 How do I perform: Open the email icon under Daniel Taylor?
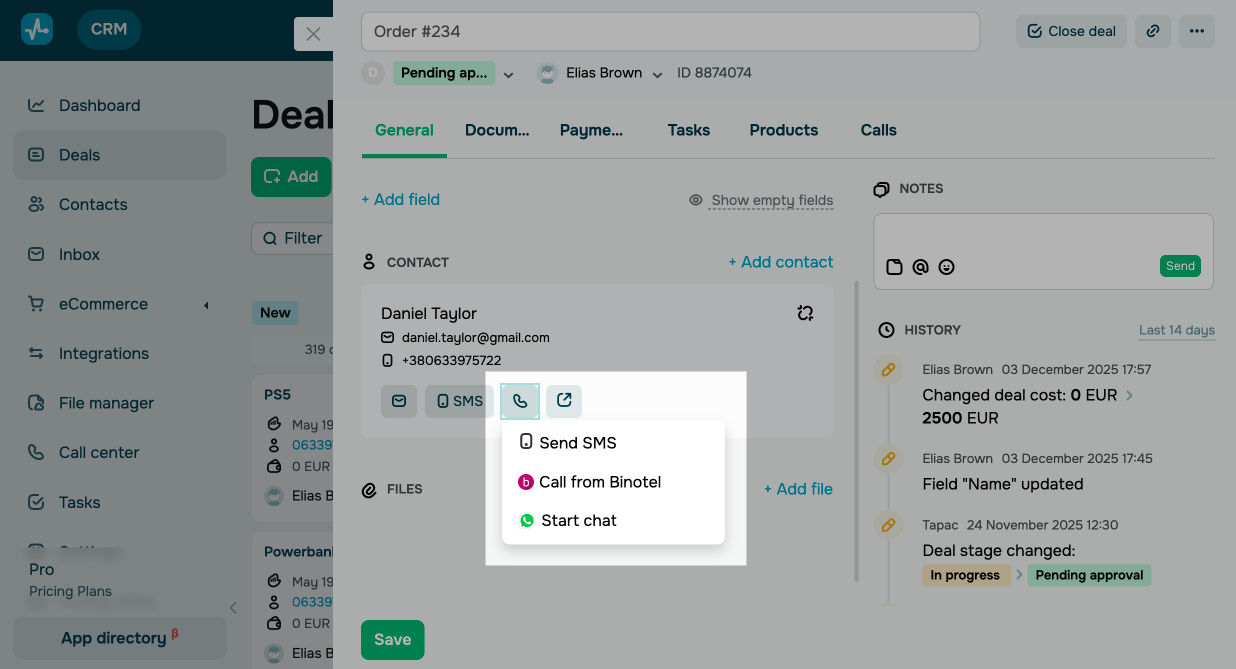pyautogui.click(x=399, y=400)
